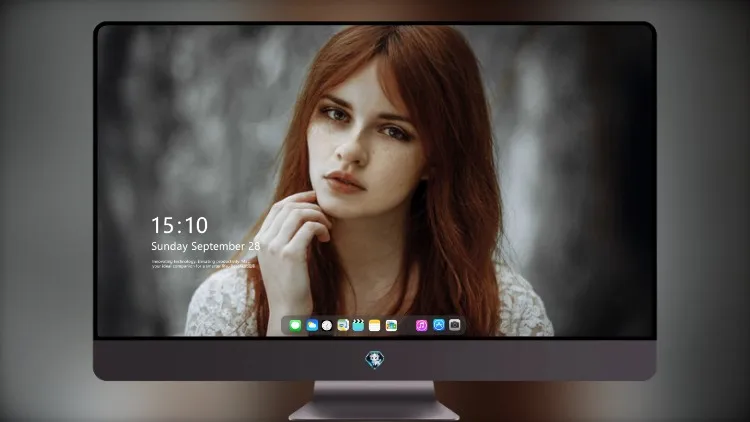The image size is (750, 422).
Task: Launch the teal clapperboard video app
Action: 358,325
